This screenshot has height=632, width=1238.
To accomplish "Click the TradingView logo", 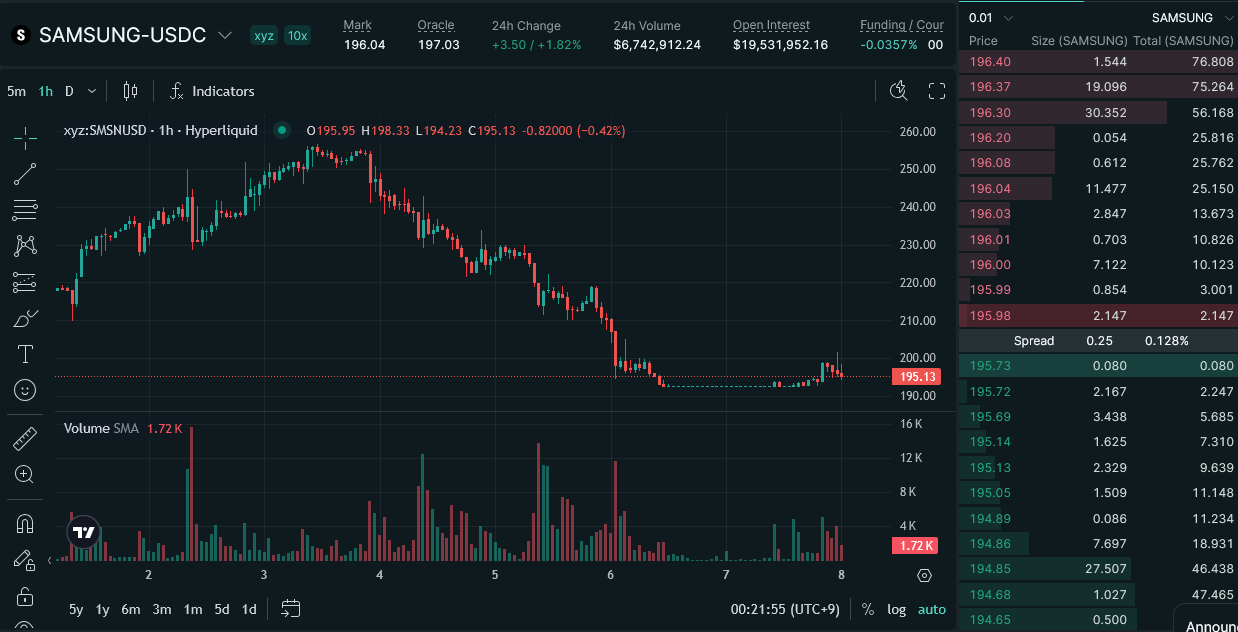I will click(x=84, y=533).
